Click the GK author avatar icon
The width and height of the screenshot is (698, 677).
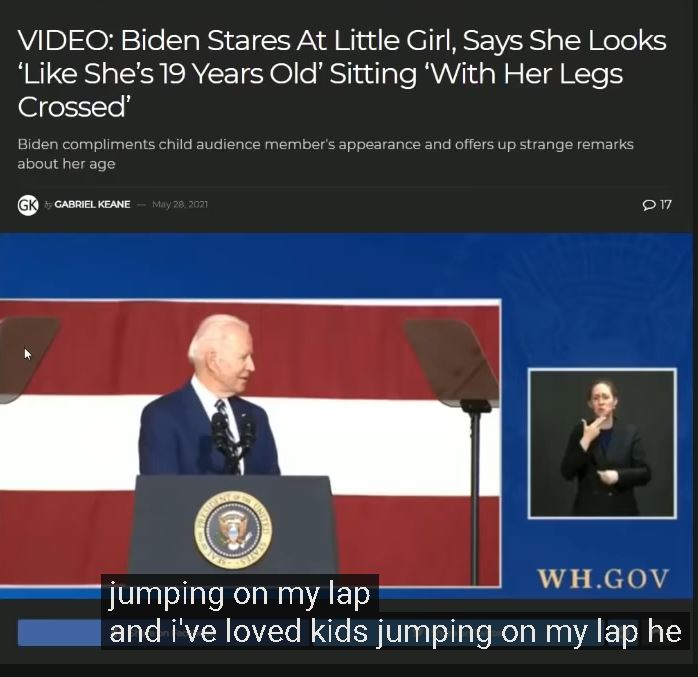[x=28, y=205]
